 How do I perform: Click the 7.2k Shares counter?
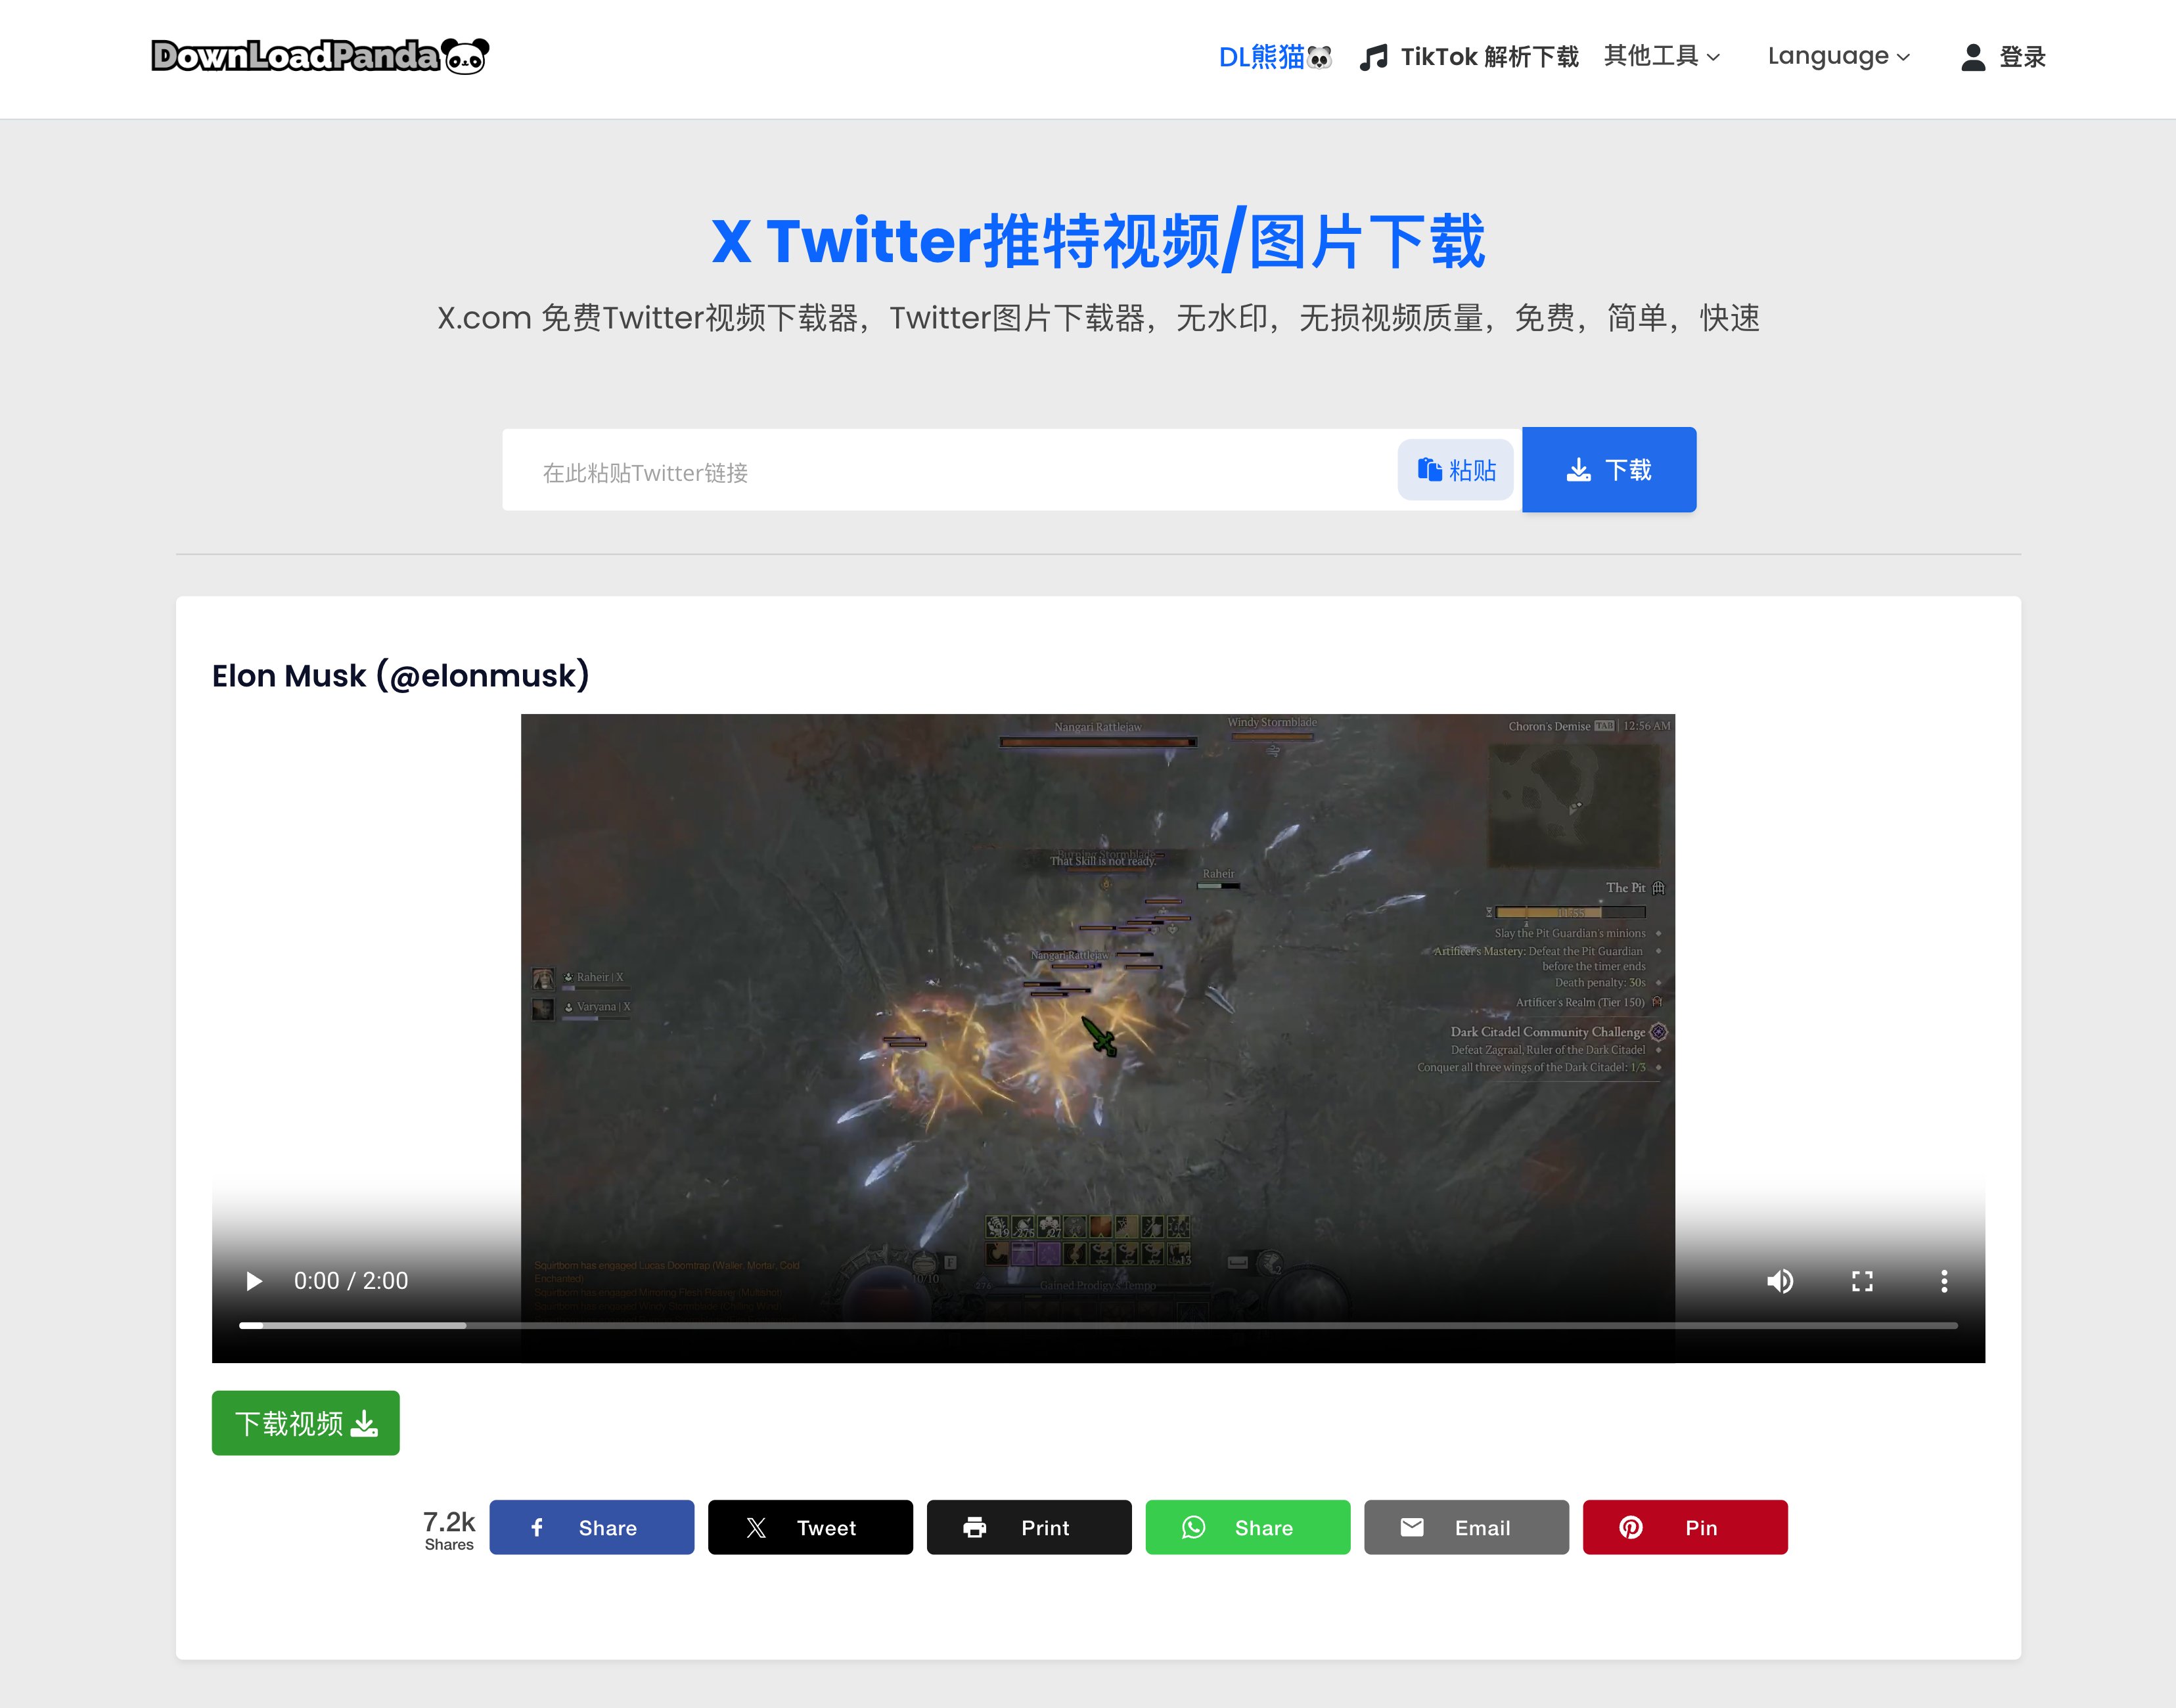(449, 1530)
